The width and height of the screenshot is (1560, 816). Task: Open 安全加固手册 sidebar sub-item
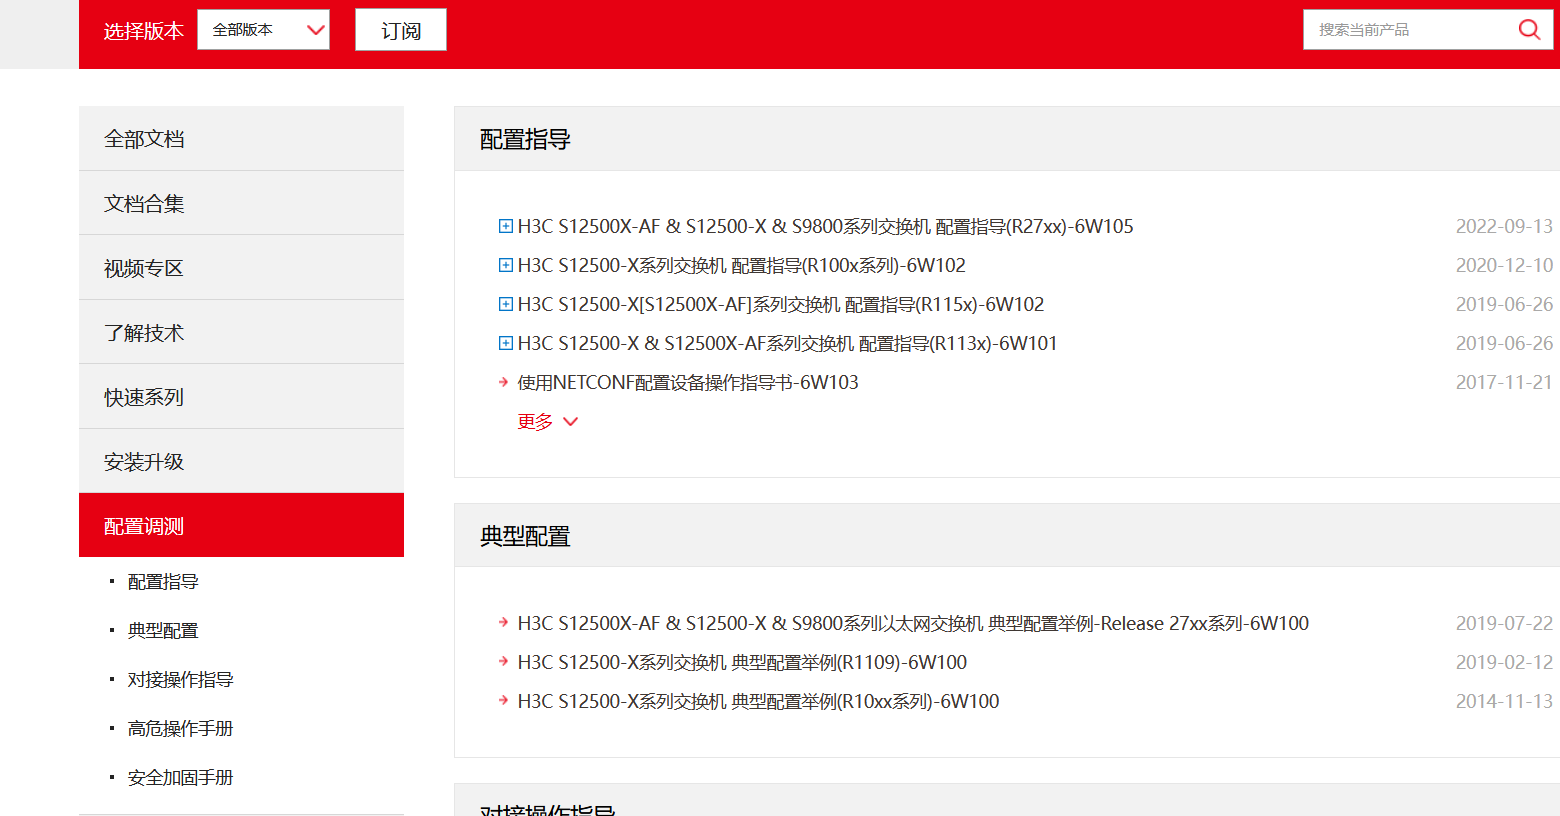[181, 778]
